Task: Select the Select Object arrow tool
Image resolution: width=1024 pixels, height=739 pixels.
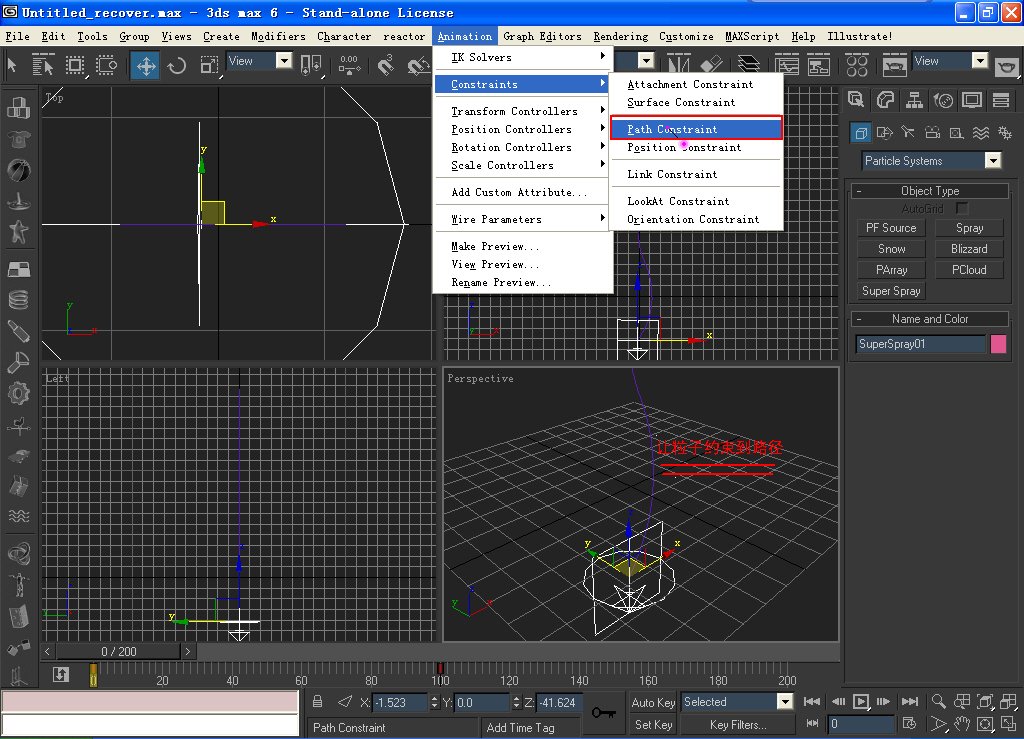Action: [x=12, y=65]
